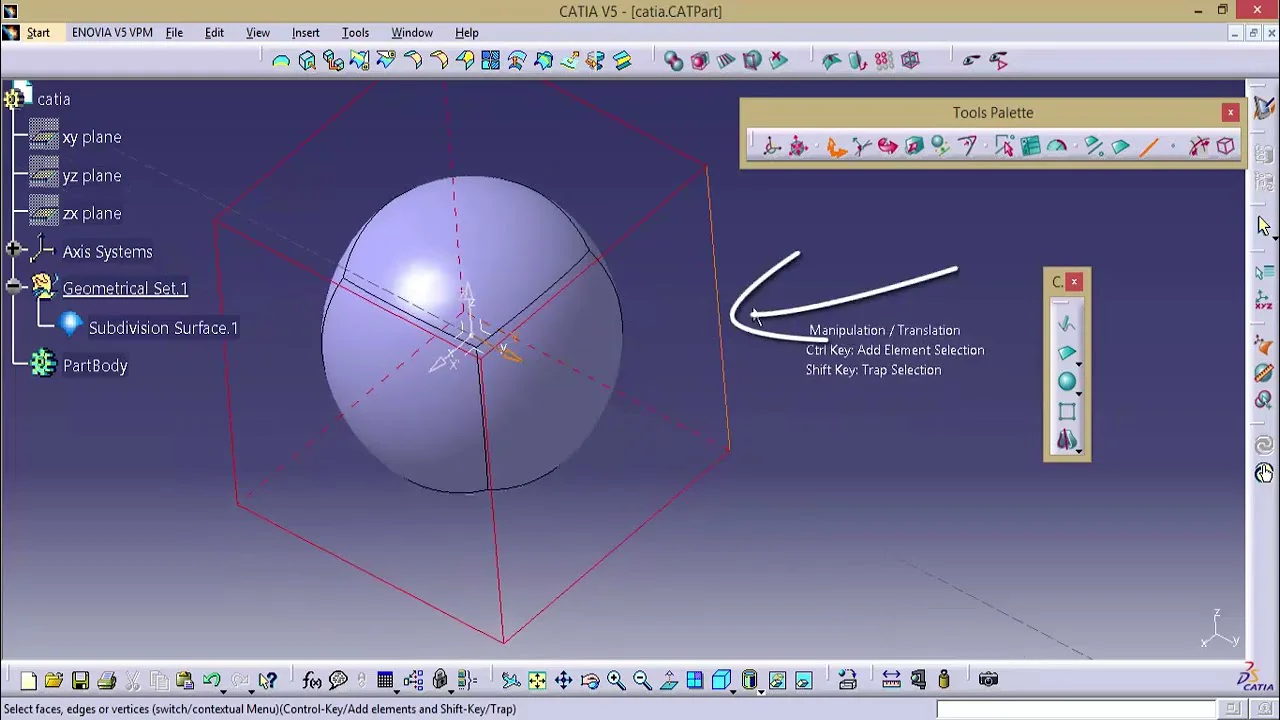Click the blue mesh grid icon on top toolbar

coord(490,61)
